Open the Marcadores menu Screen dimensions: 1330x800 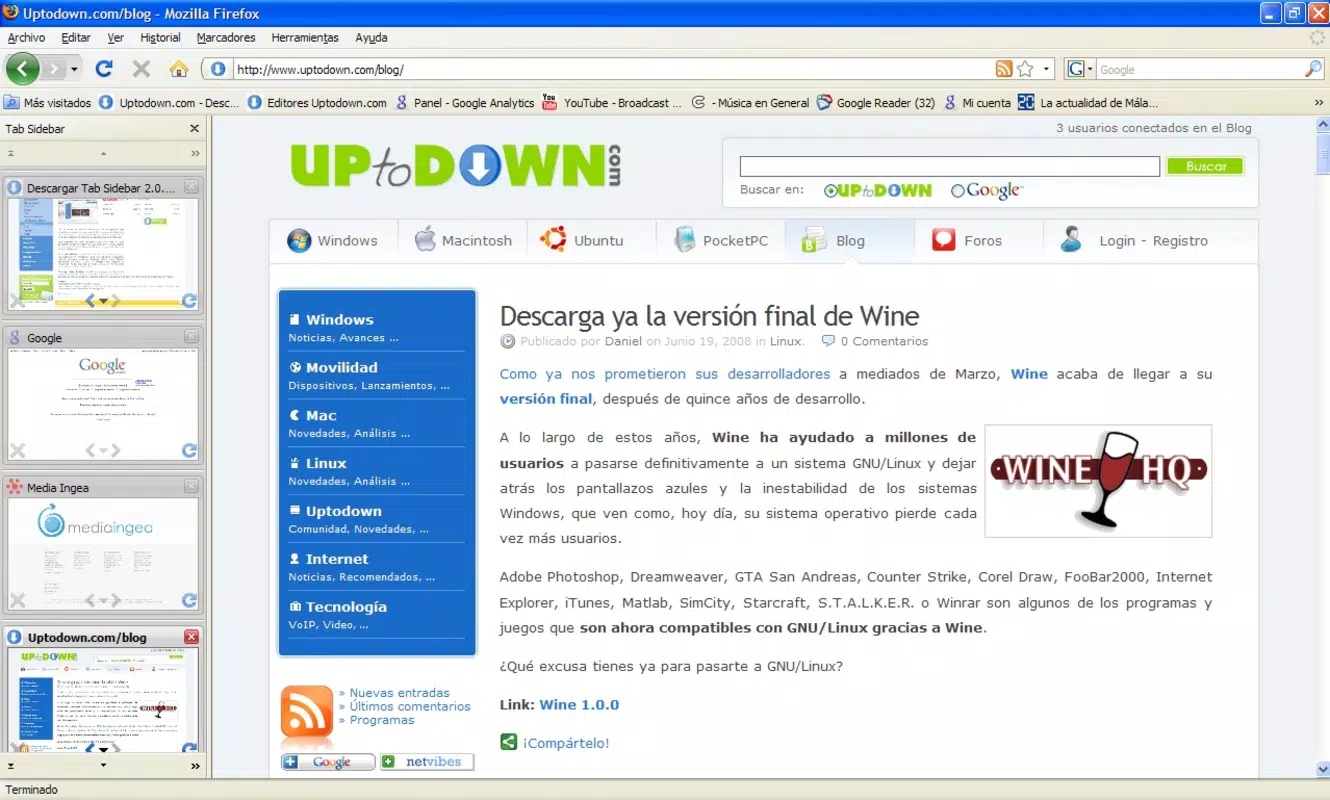226,37
